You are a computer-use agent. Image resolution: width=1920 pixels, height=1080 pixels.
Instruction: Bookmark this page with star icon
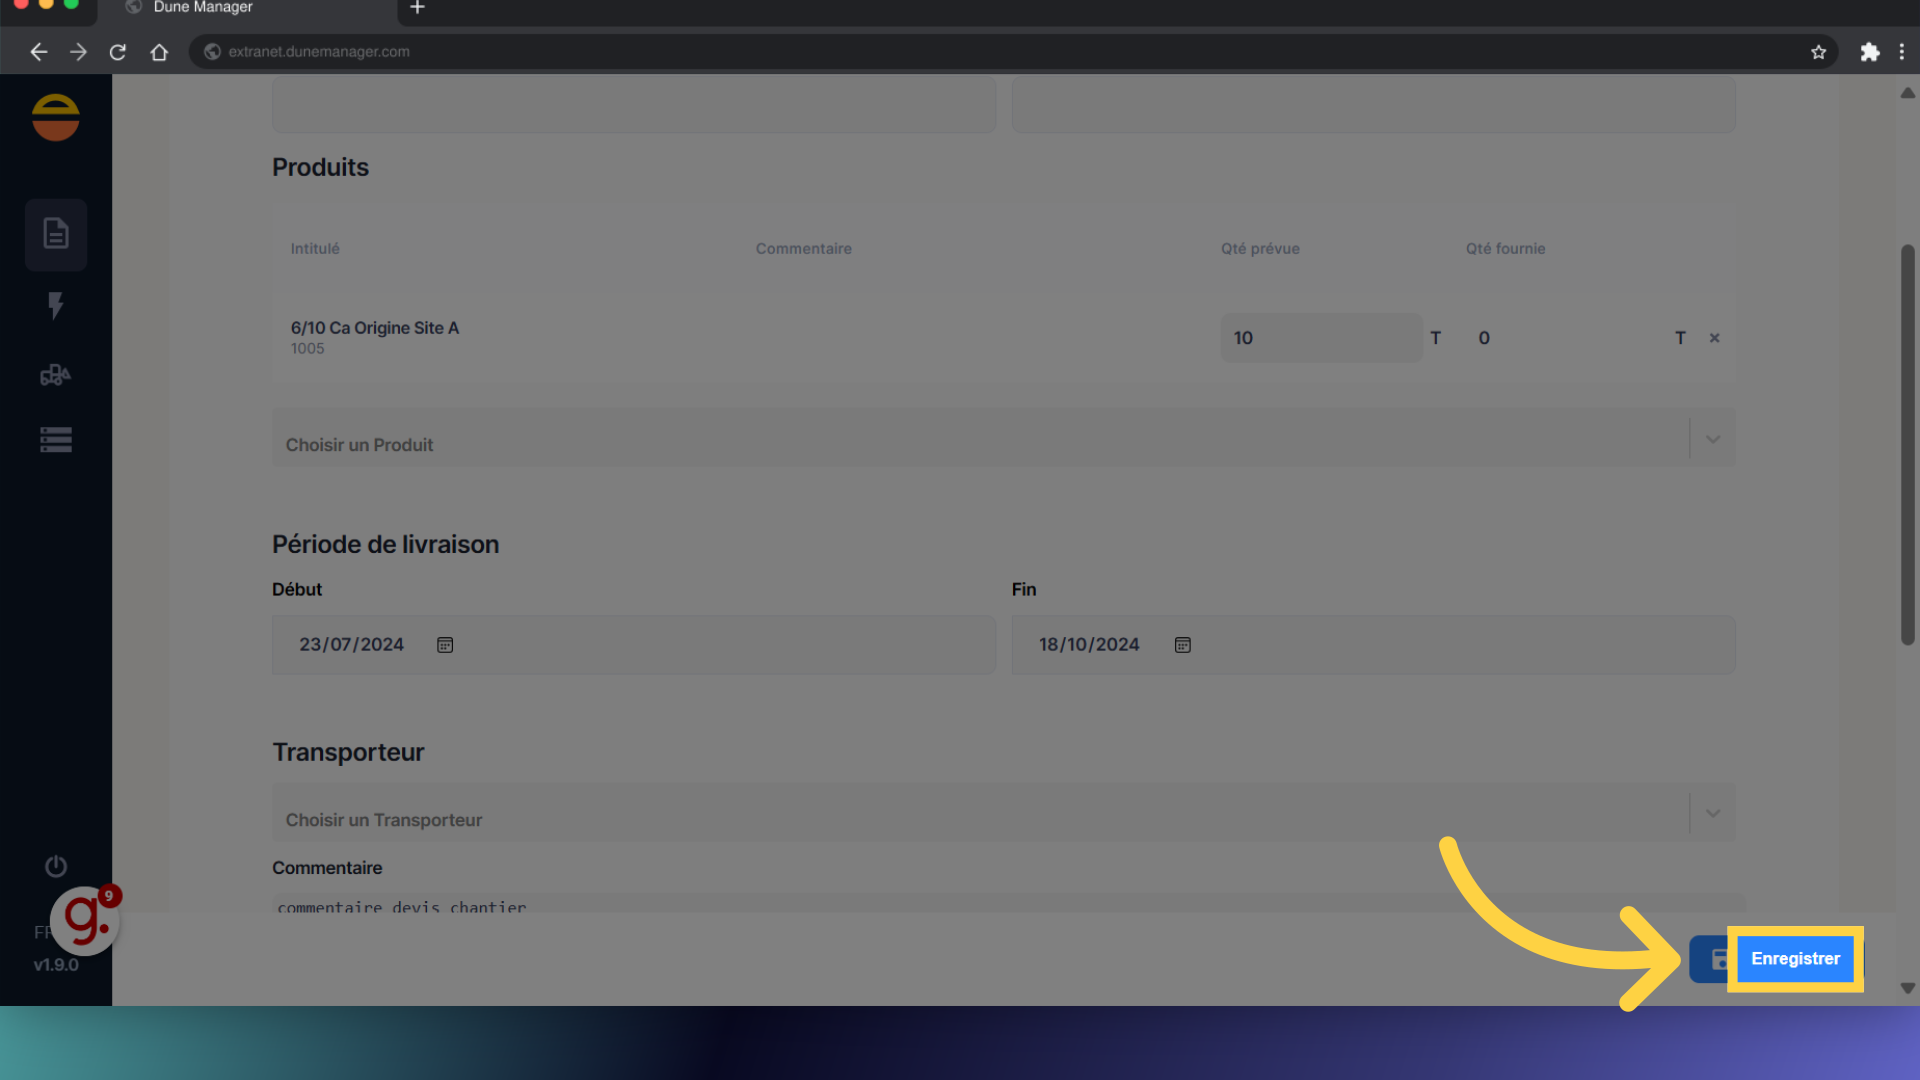(x=1818, y=52)
